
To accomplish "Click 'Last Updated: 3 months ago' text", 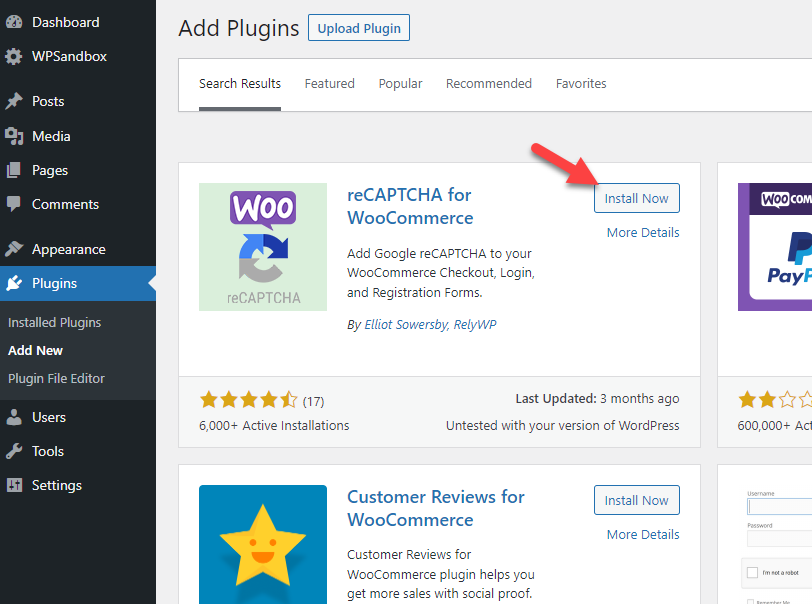I will [x=597, y=399].
